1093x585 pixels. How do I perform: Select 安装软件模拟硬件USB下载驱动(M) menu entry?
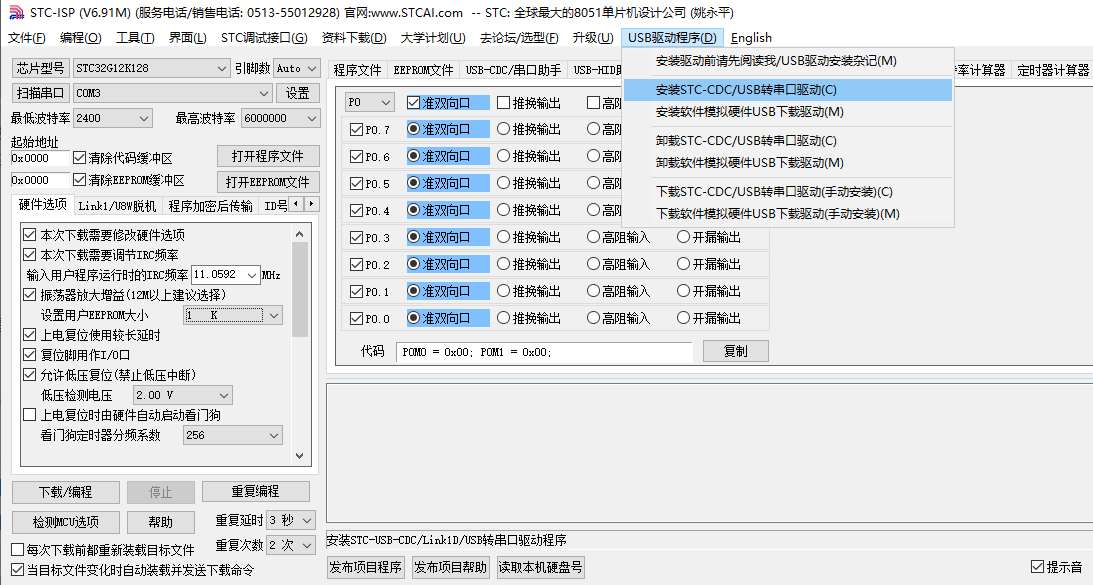click(x=788, y=112)
